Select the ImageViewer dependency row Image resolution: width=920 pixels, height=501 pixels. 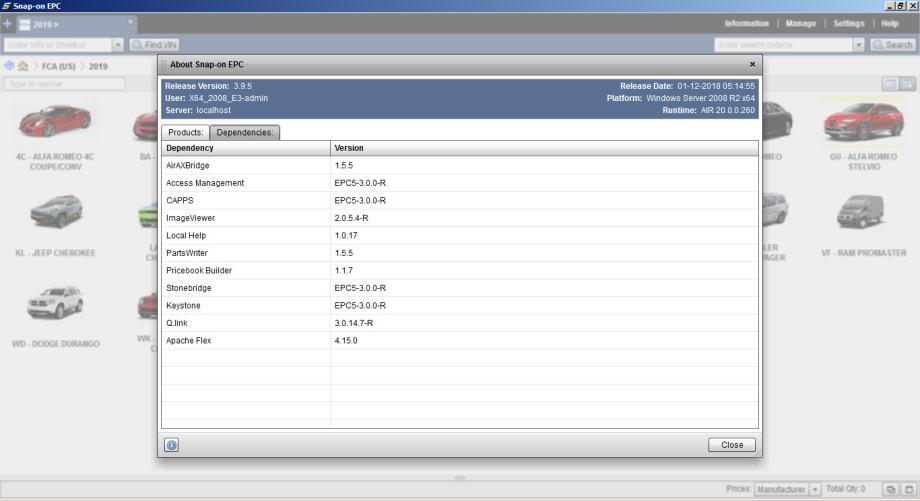click(x=460, y=218)
